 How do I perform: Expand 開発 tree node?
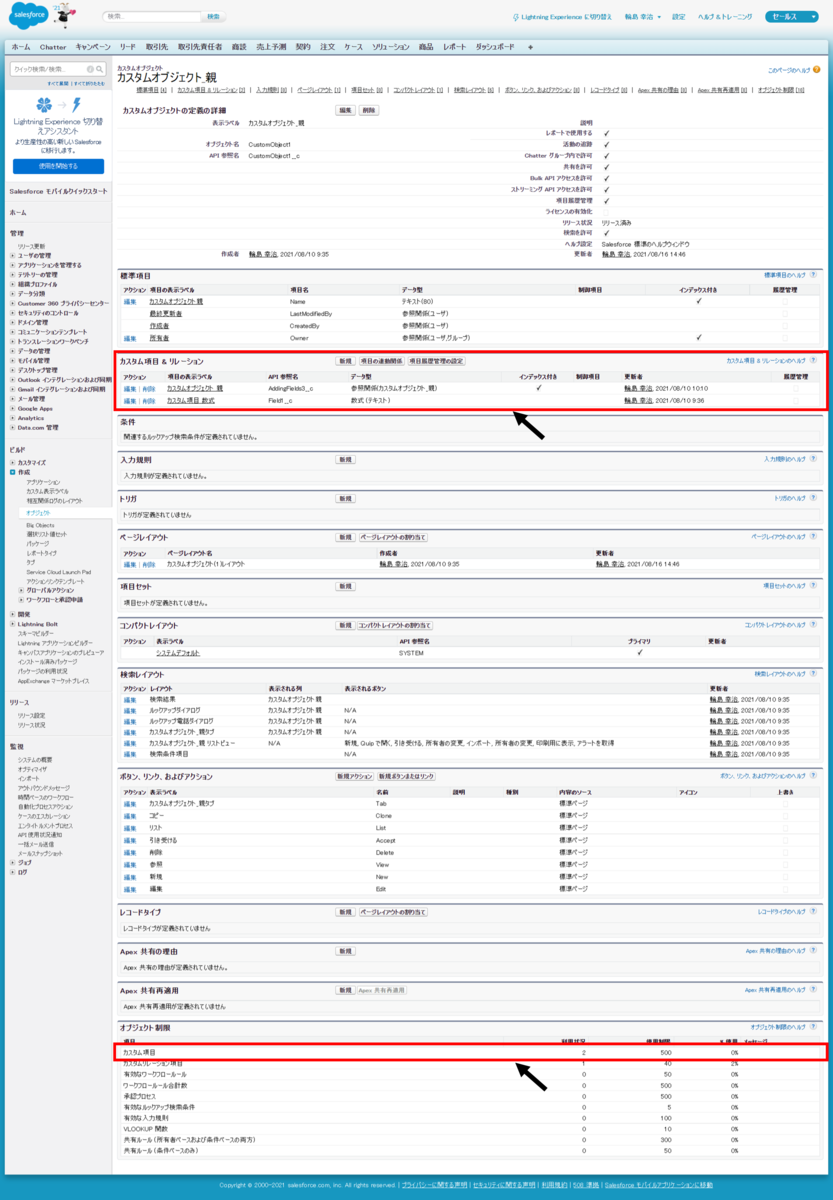[x=13, y=614]
